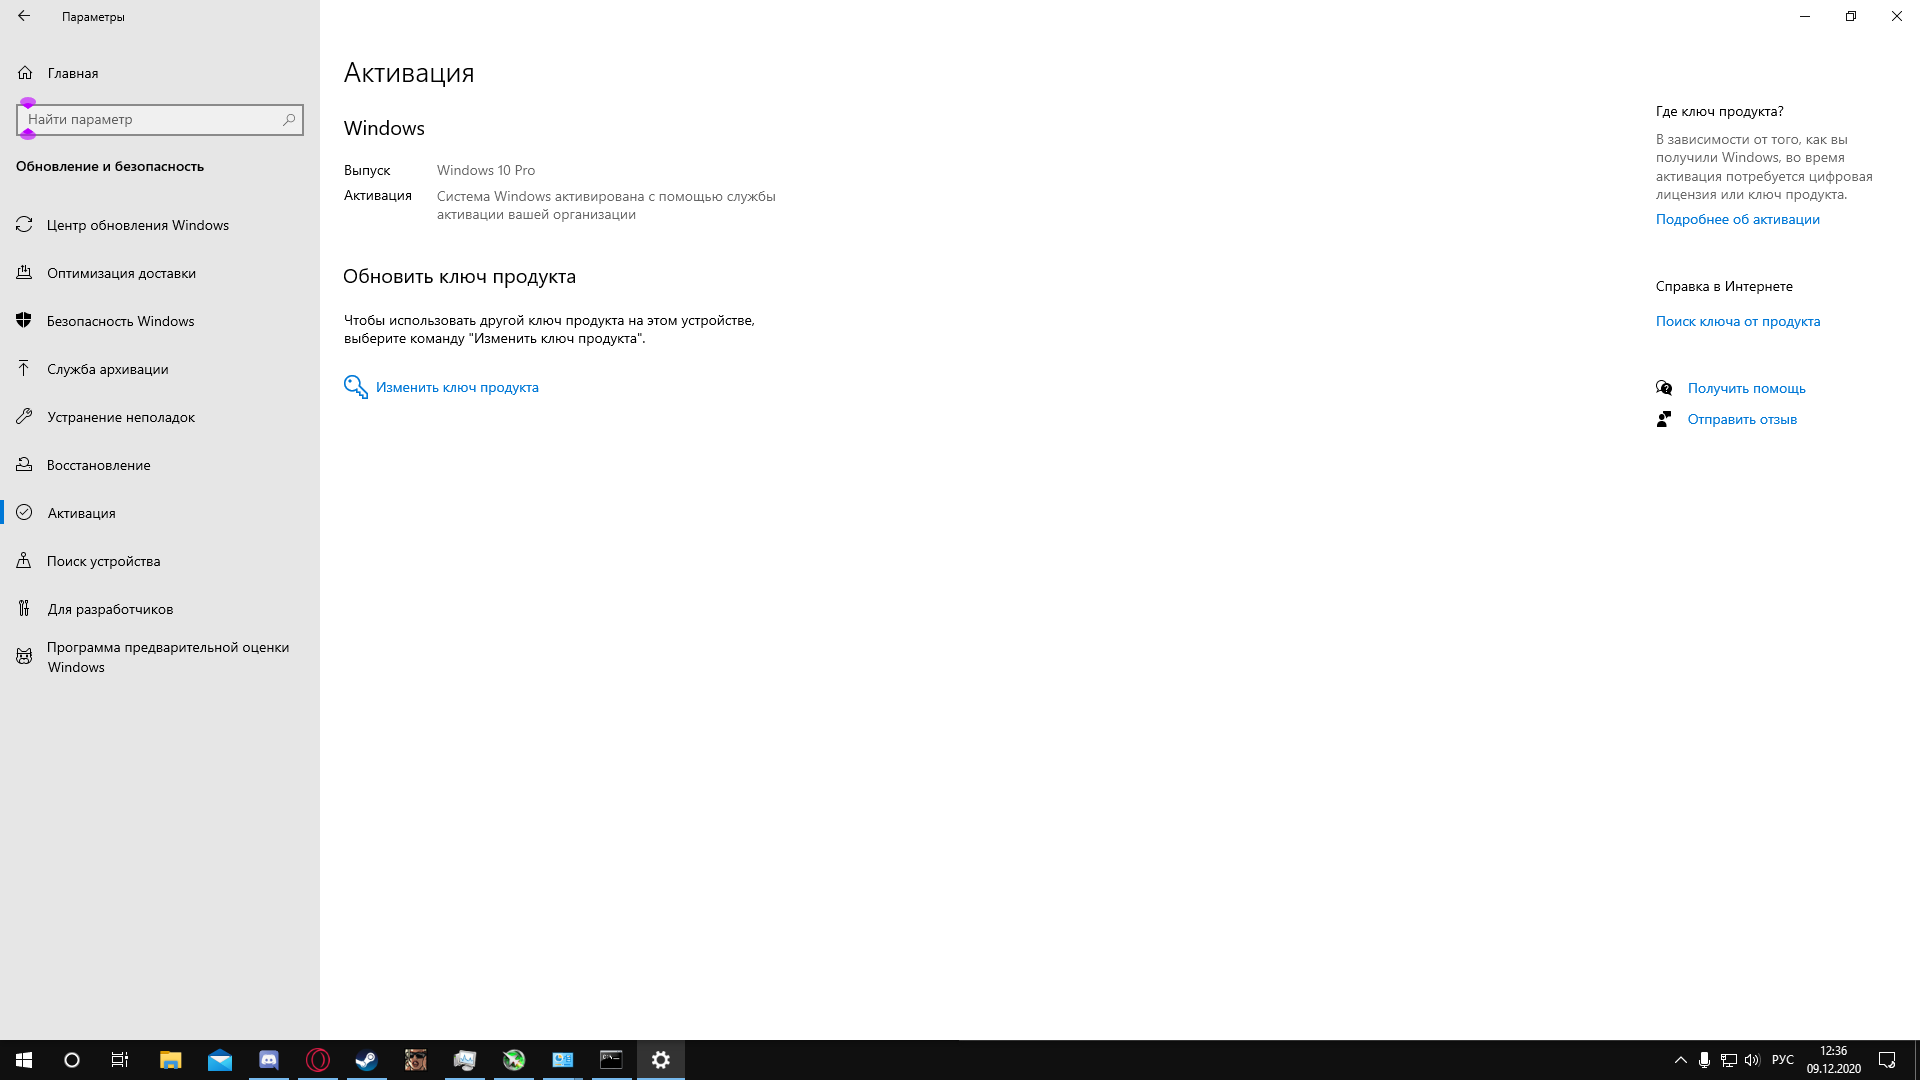This screenshot has width=1920, height=1080.
Task: Click 'Изменить ключ продукта' button
Action: pyautogui.click(x=456, y=386)
